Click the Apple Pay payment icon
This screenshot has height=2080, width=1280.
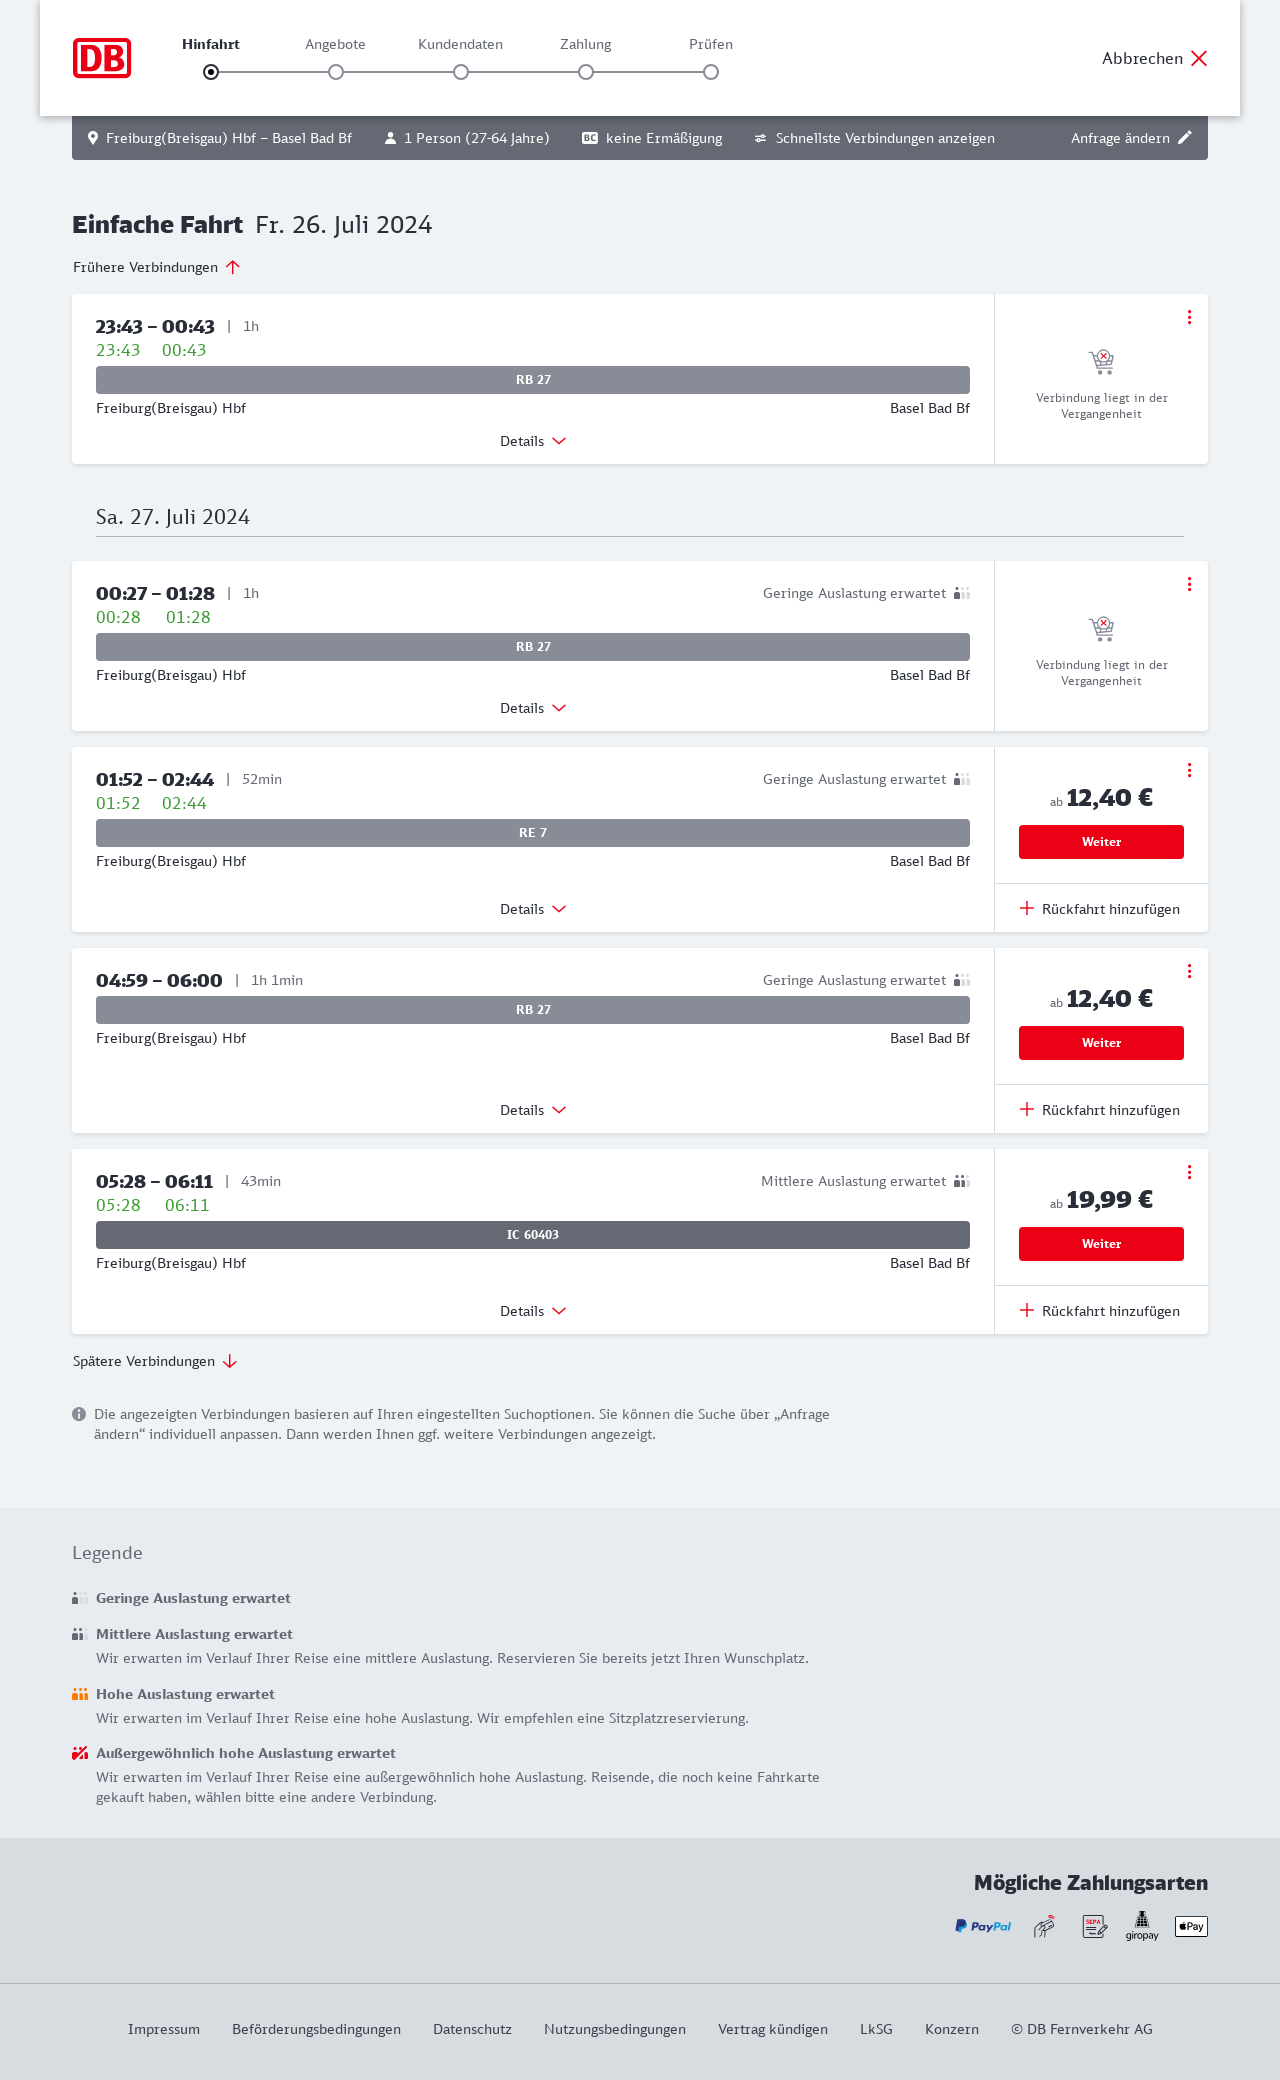(x=1191, y=1926)
